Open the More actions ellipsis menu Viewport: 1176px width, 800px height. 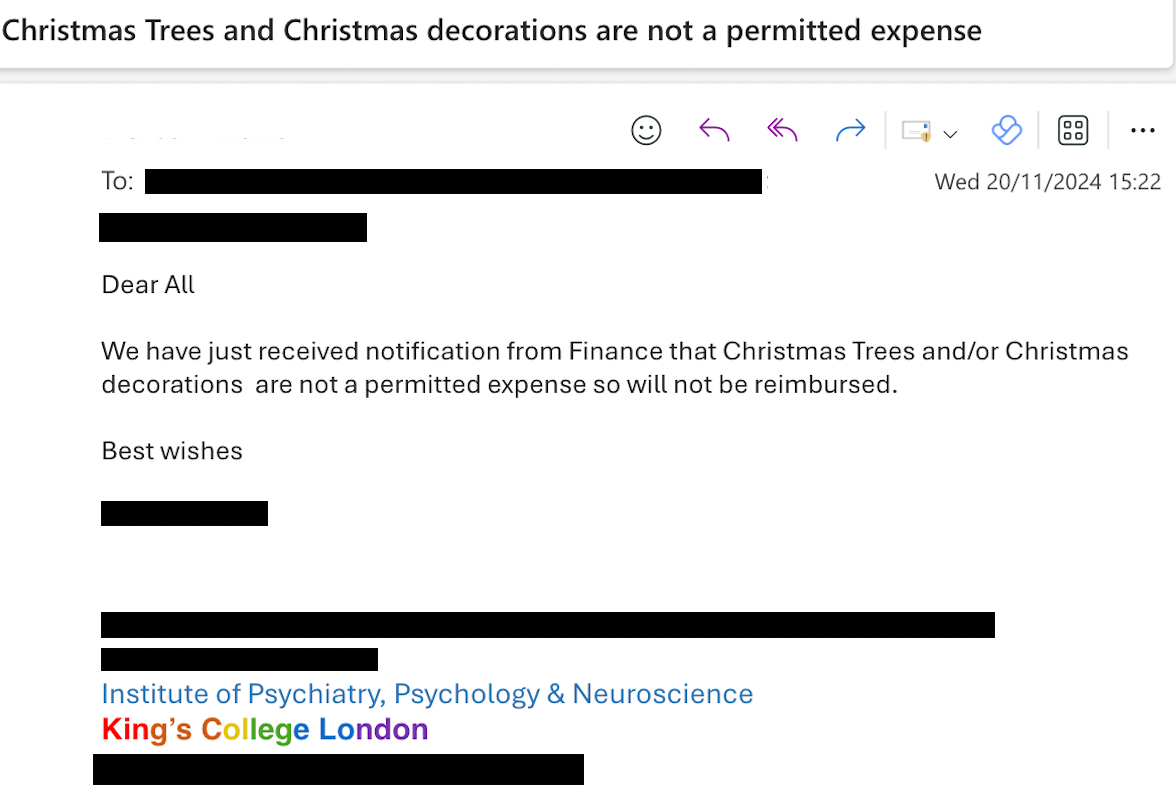tap(1142, 130)
